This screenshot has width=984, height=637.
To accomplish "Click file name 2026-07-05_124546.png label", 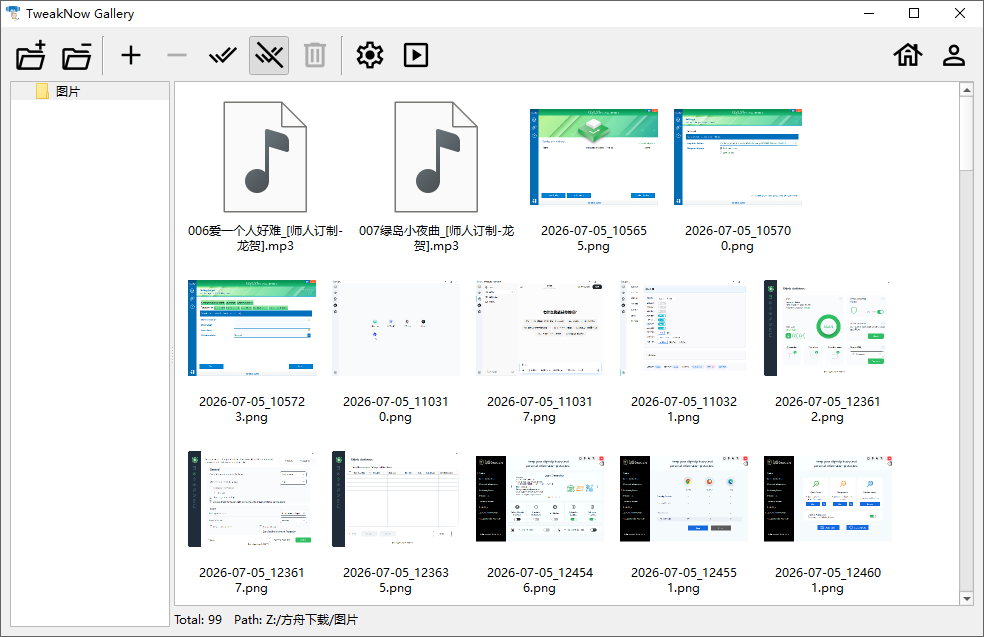I will (x=540, y=581).
